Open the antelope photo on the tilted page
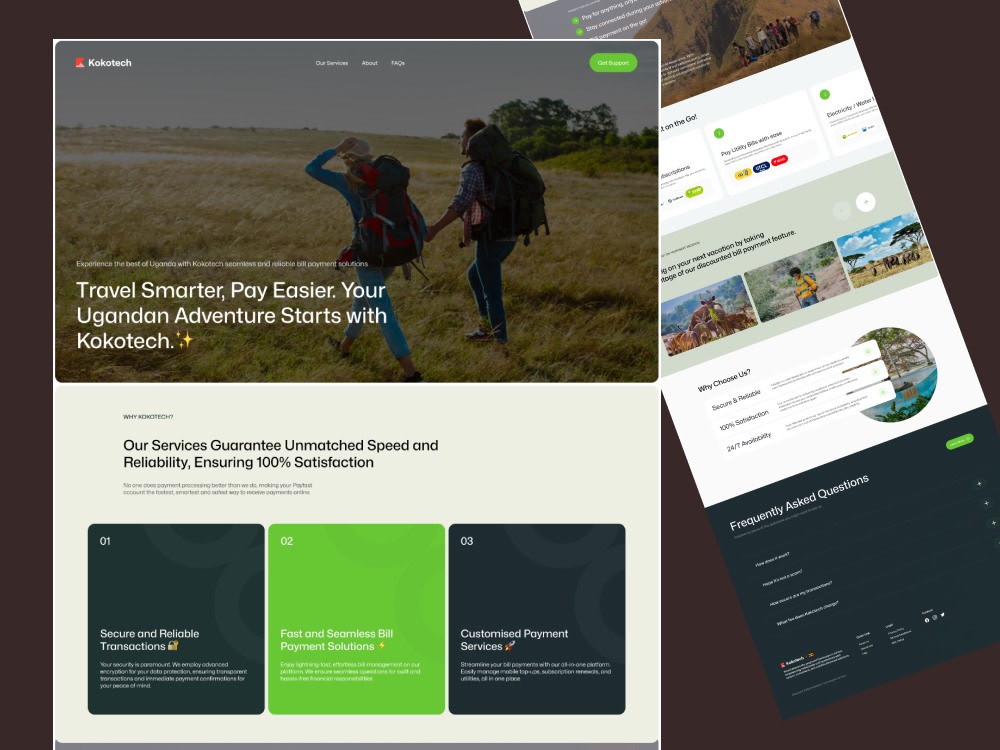This screenshot has width=1000, height=750. (708, 315)
